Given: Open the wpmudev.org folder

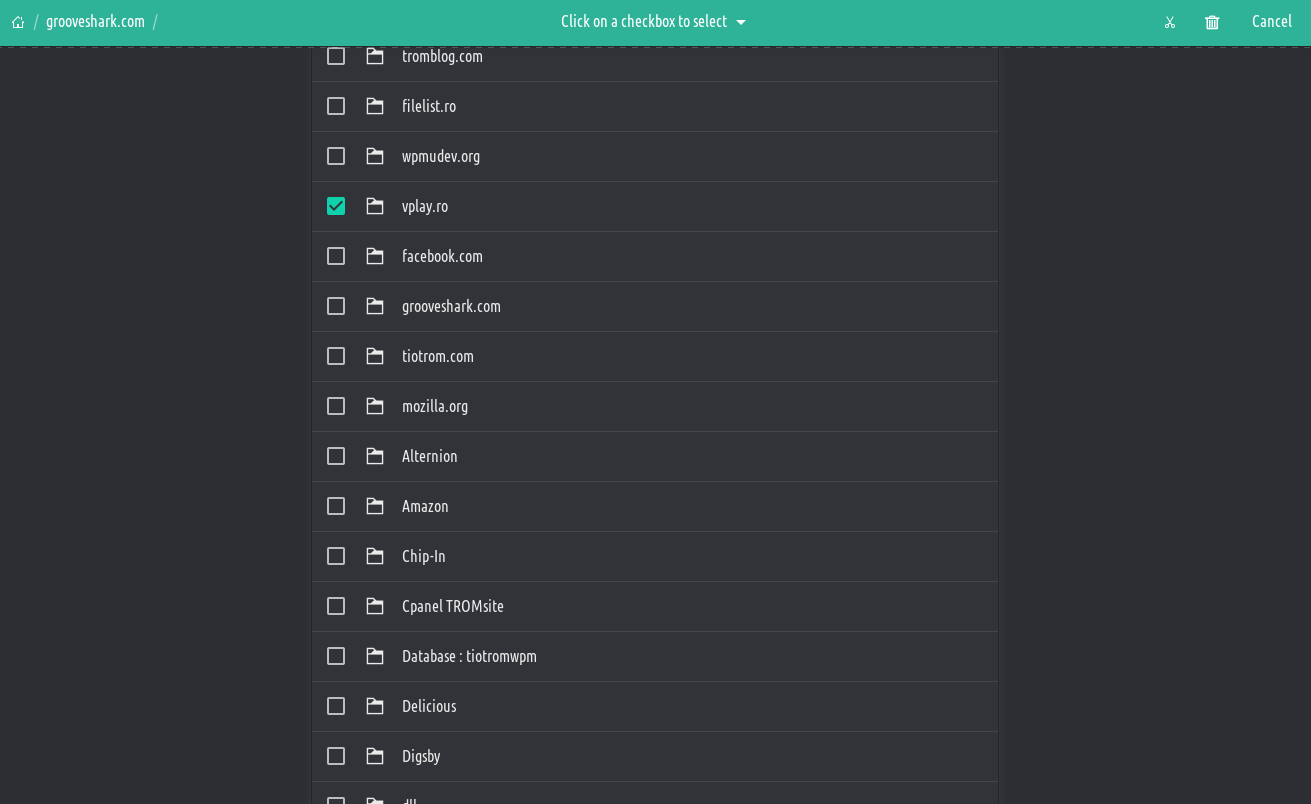Looking at the screenshot, I should point(440,156).
